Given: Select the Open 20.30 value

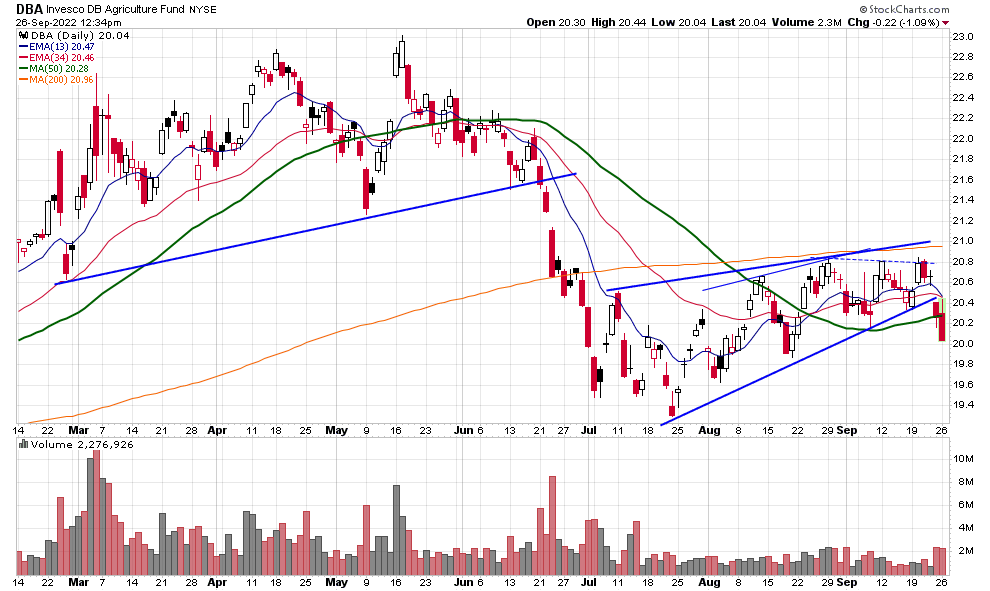Looking at the screenshot, I should coord(556,22).
